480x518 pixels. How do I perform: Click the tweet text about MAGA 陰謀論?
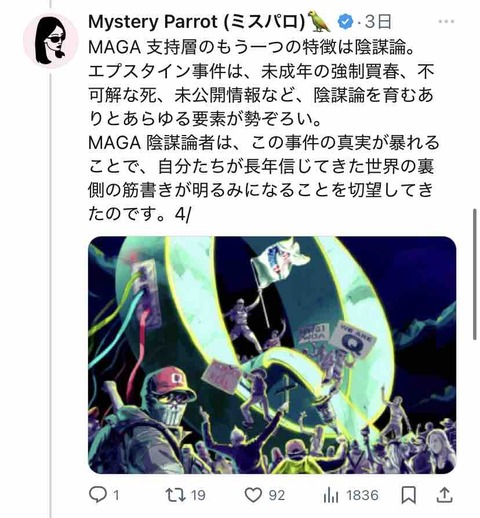coord(263,130)
